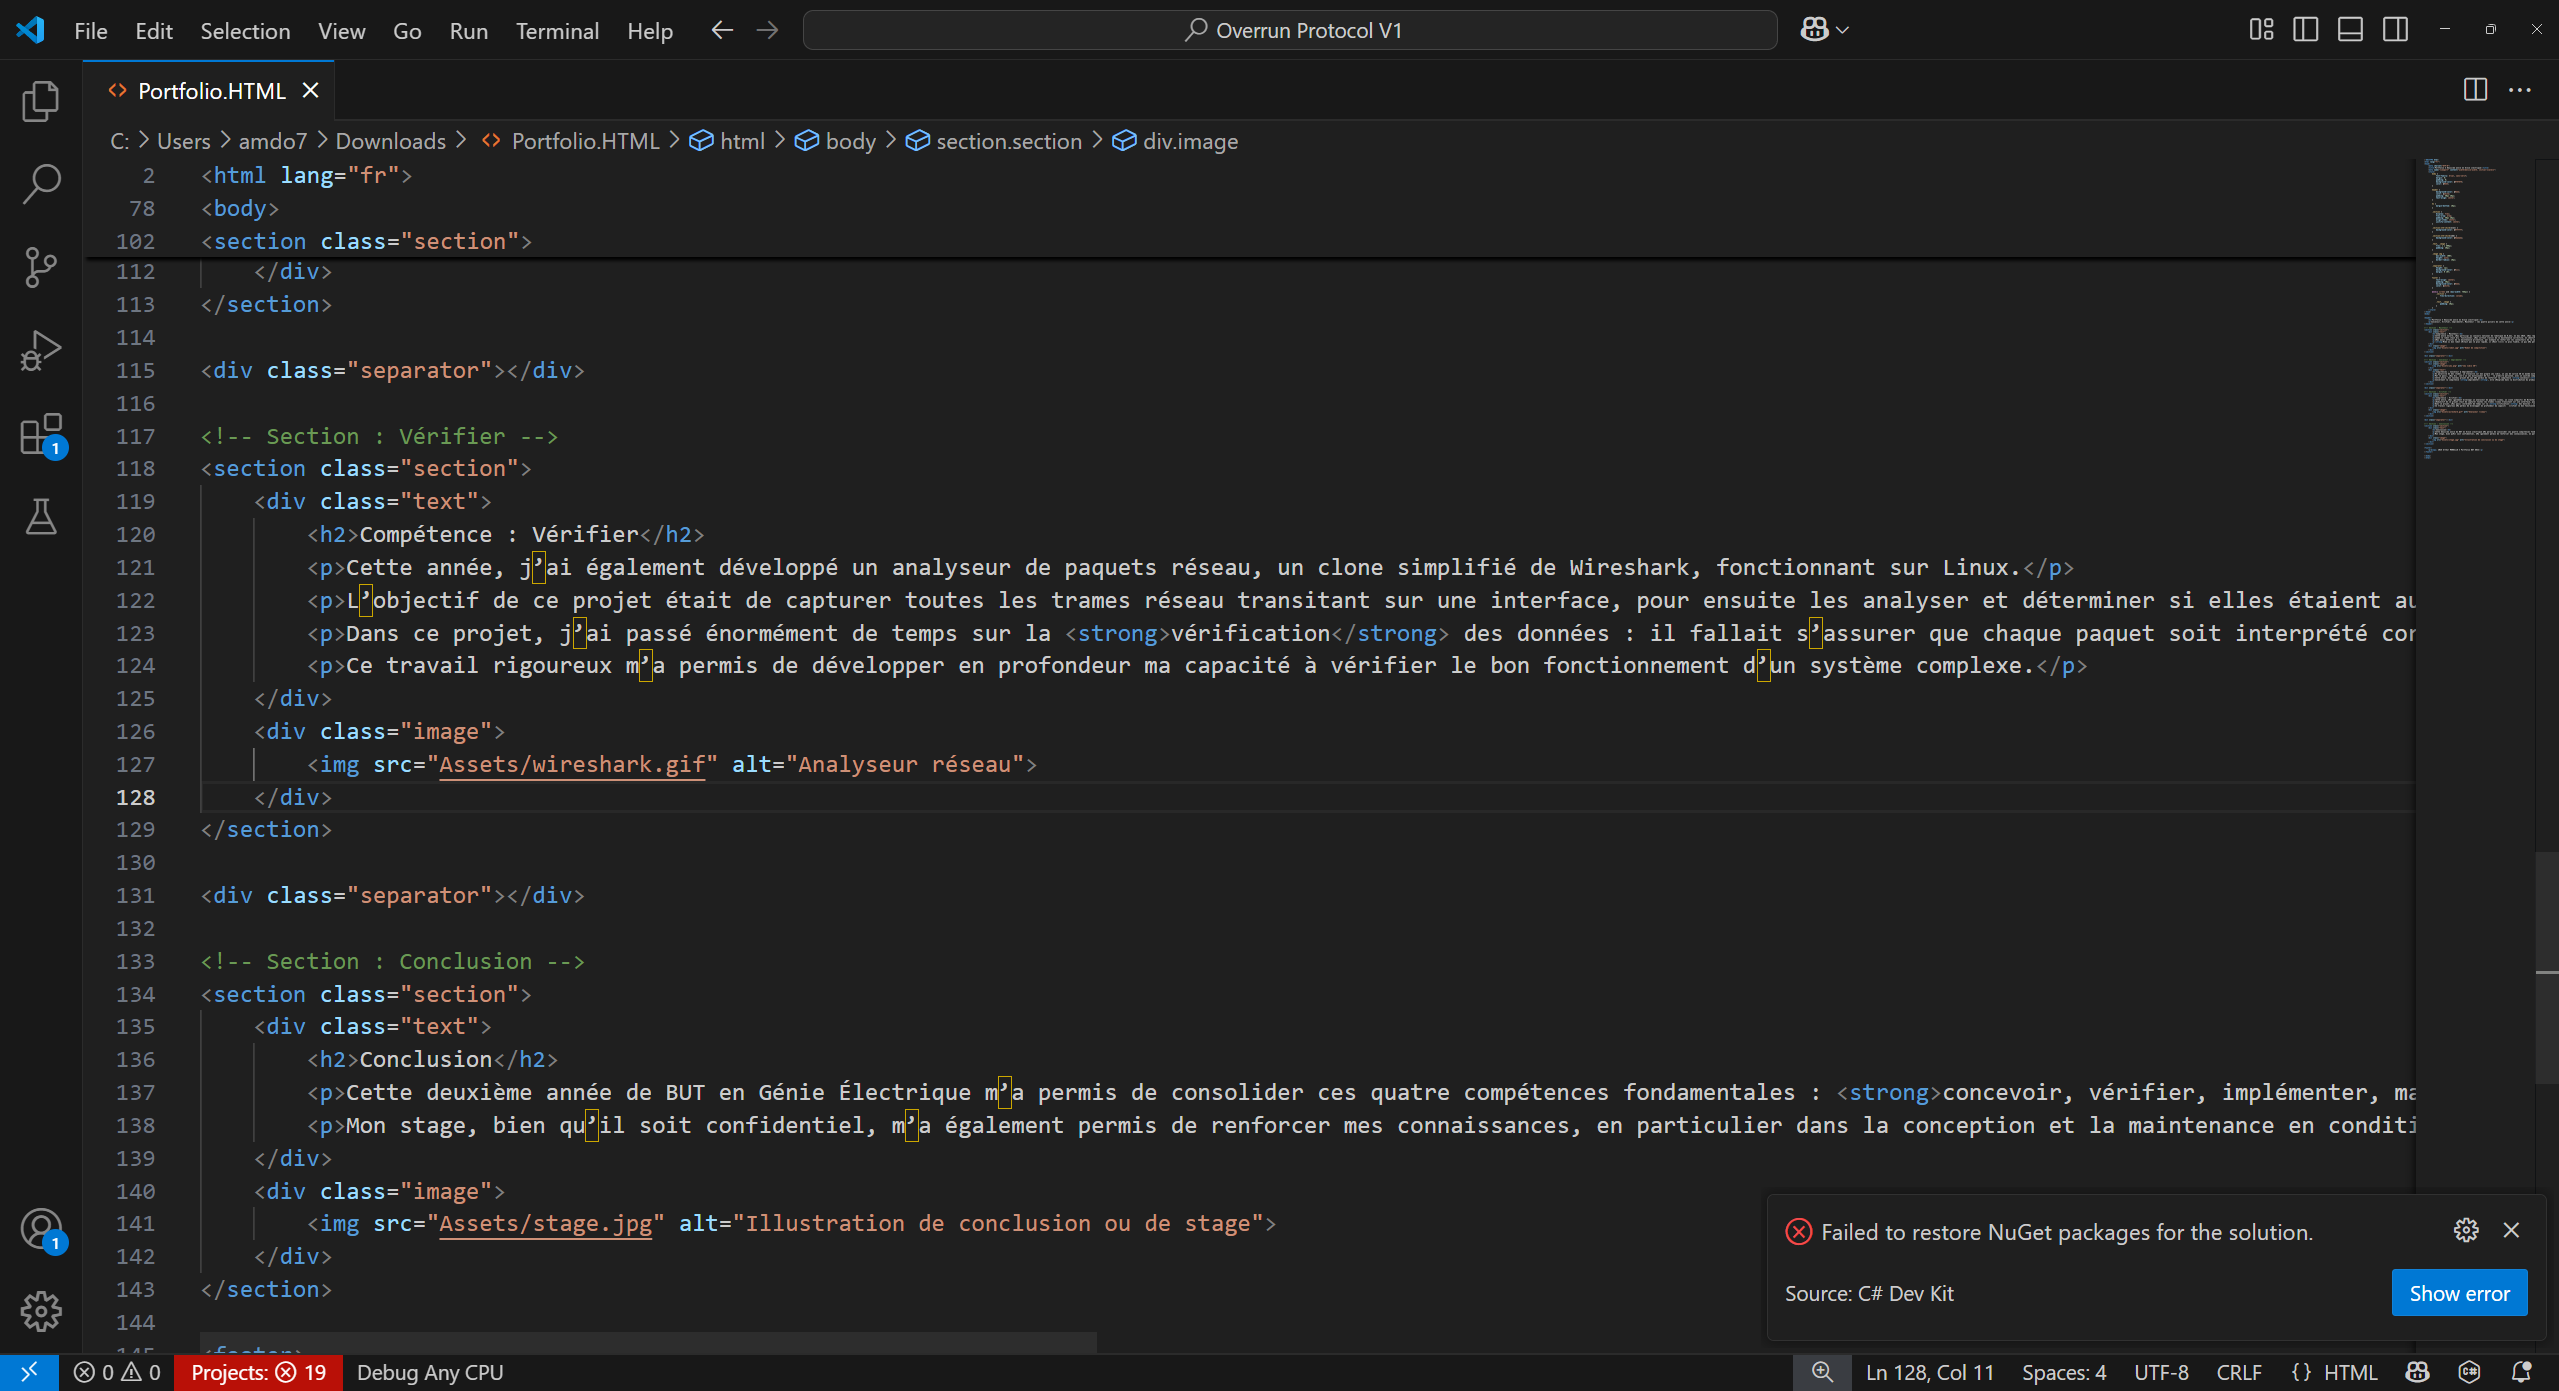This screenshot has height=1391, width=2559.
Task: Show errors and warnings problems count
Action: [117, 1373]
